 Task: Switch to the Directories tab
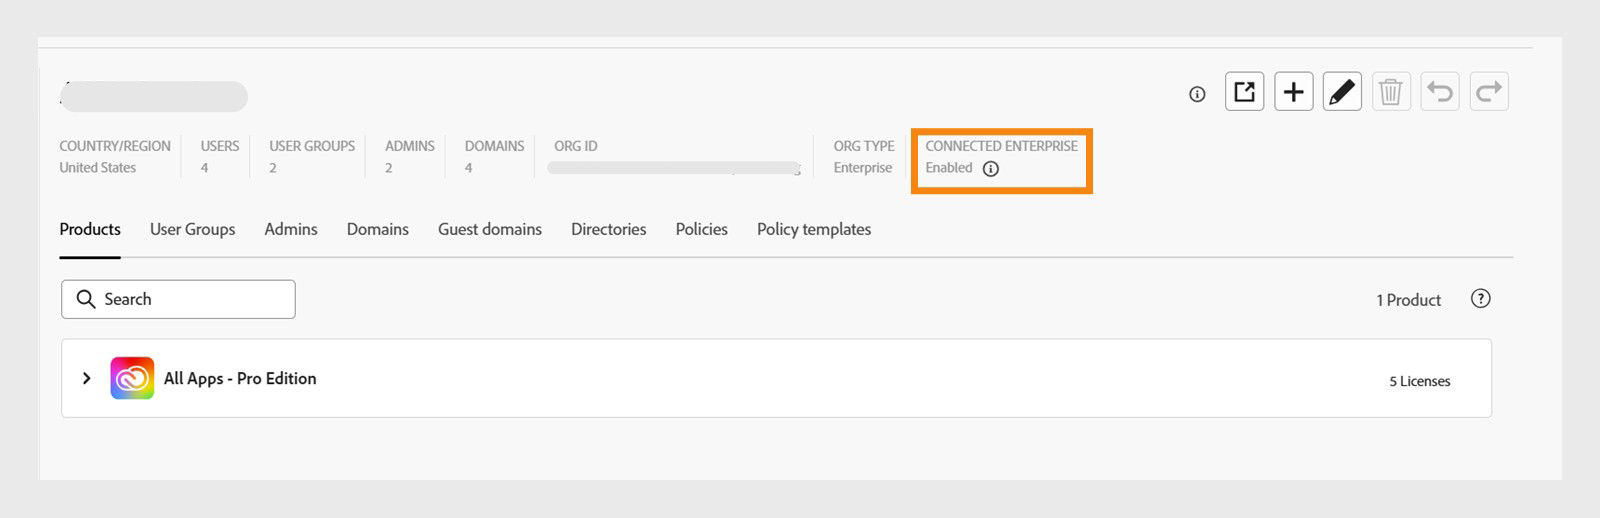pos(609,229)
